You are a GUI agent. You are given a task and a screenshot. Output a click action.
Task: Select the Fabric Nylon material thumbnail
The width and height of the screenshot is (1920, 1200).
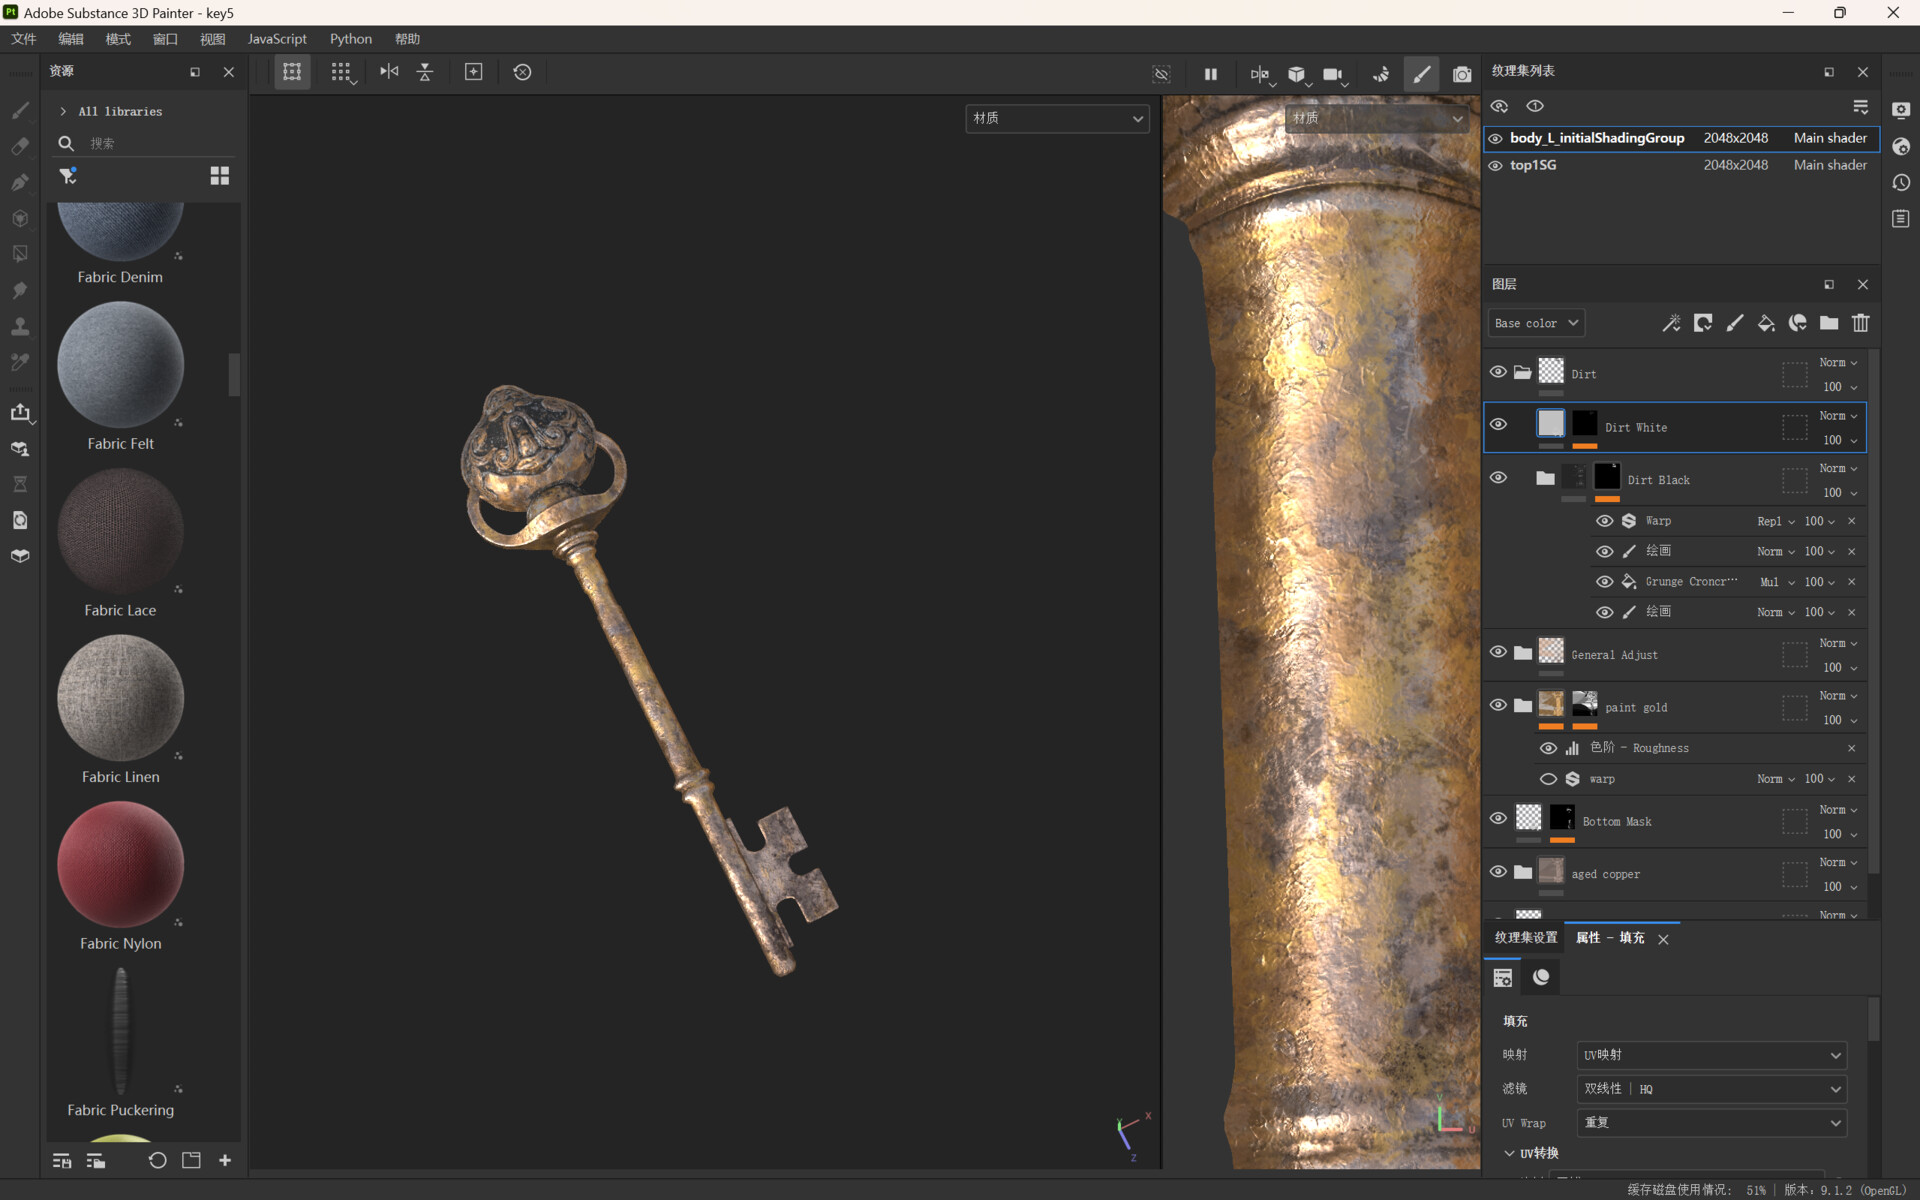(x=120, y=865)
